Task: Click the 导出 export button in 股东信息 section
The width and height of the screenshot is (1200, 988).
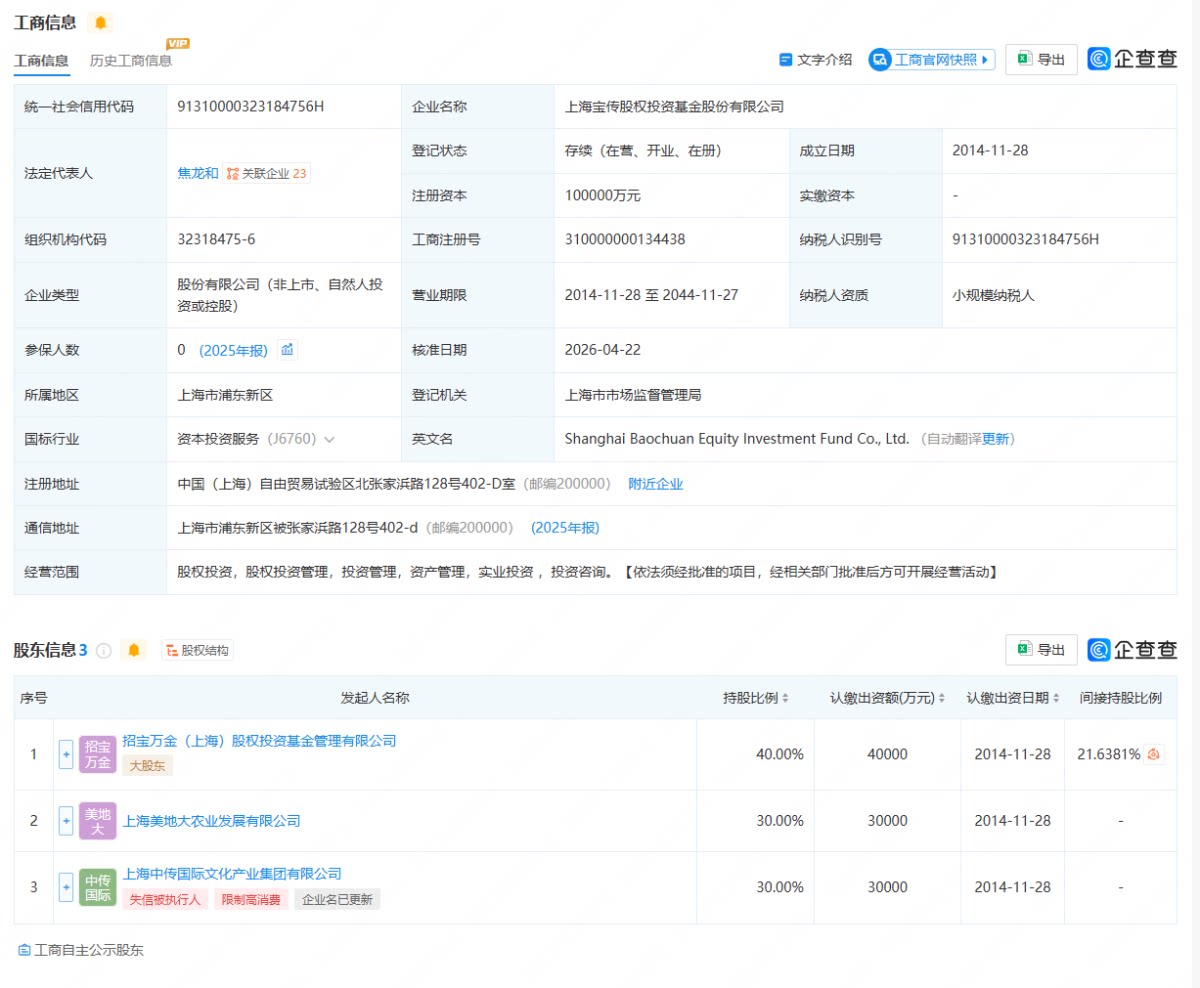Action: point(1041,650)
